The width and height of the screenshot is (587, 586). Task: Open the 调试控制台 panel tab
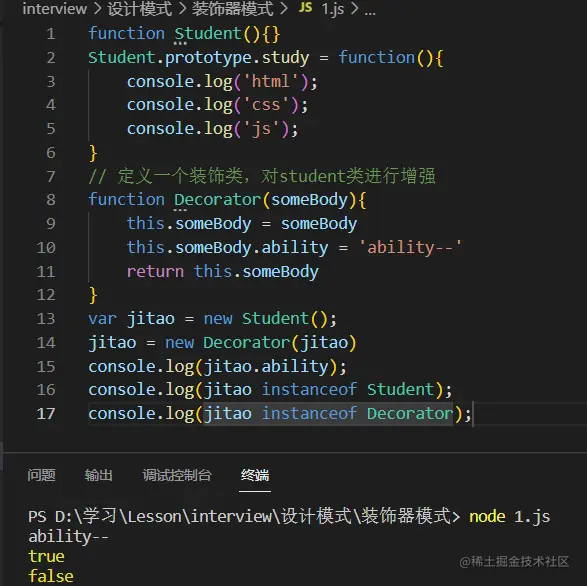[x=177, y=475]
